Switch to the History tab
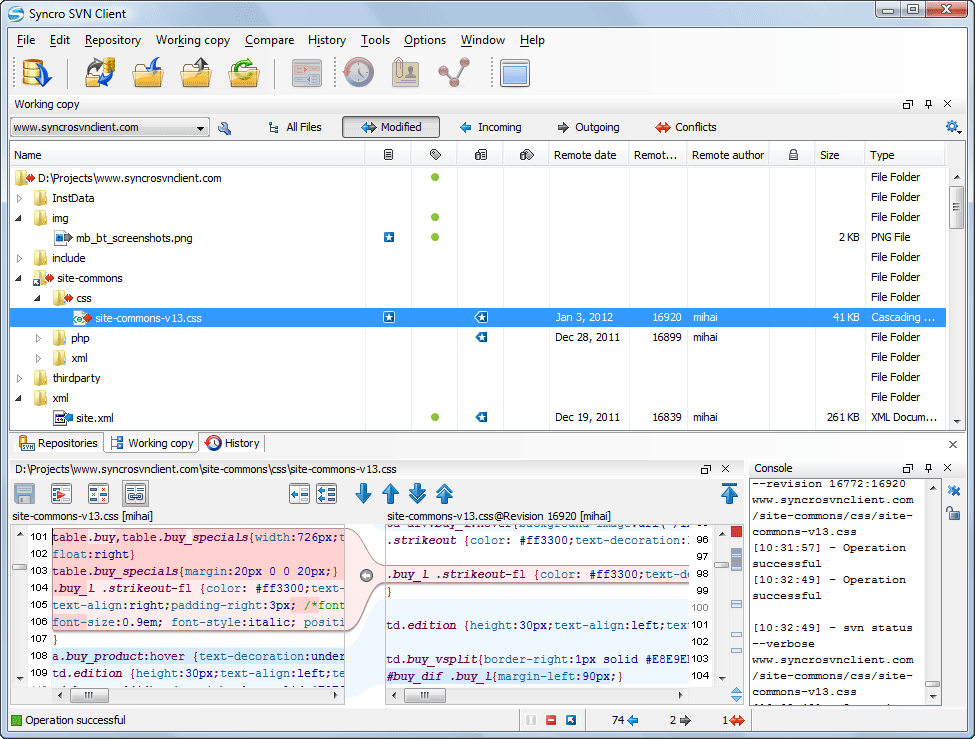The image size is (975, 739). pyautogui.click(x=233, y=443)
